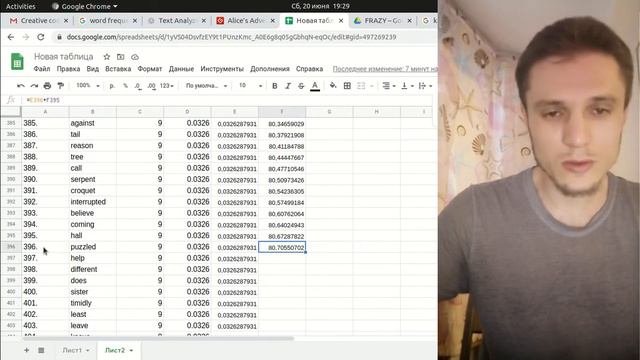This screenshot has height=360, width=640.
Task: Click the Chrome address bar URL
Action: tap(231, 37)
